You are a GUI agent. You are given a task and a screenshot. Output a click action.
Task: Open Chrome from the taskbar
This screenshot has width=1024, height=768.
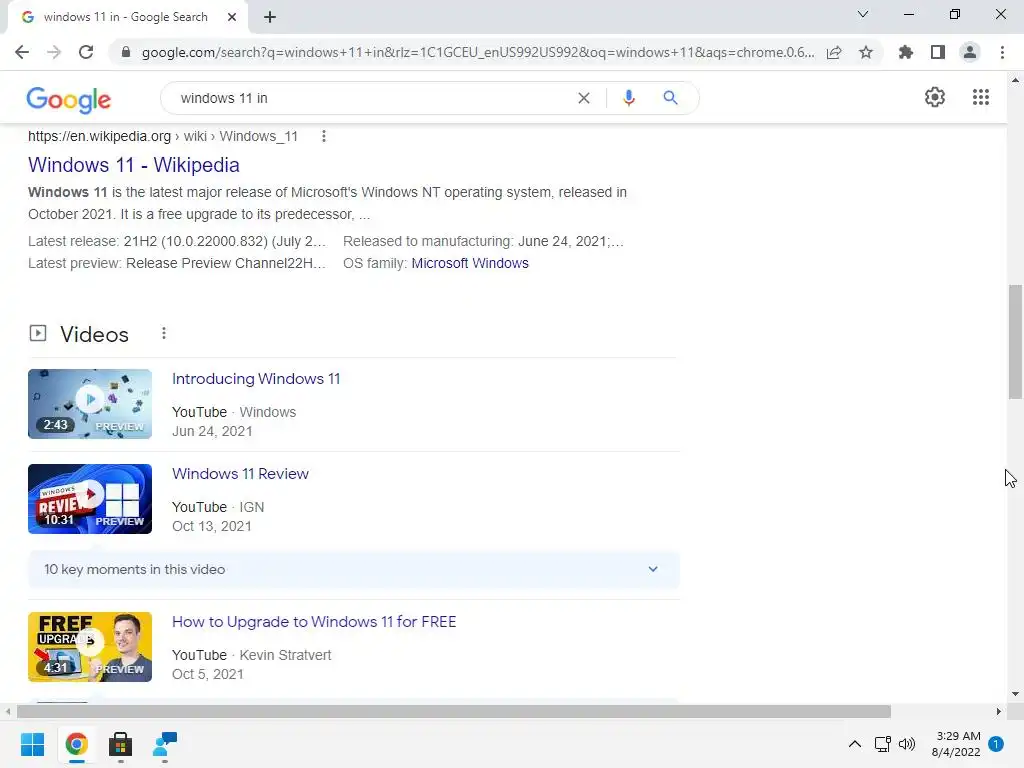(76, 744)
